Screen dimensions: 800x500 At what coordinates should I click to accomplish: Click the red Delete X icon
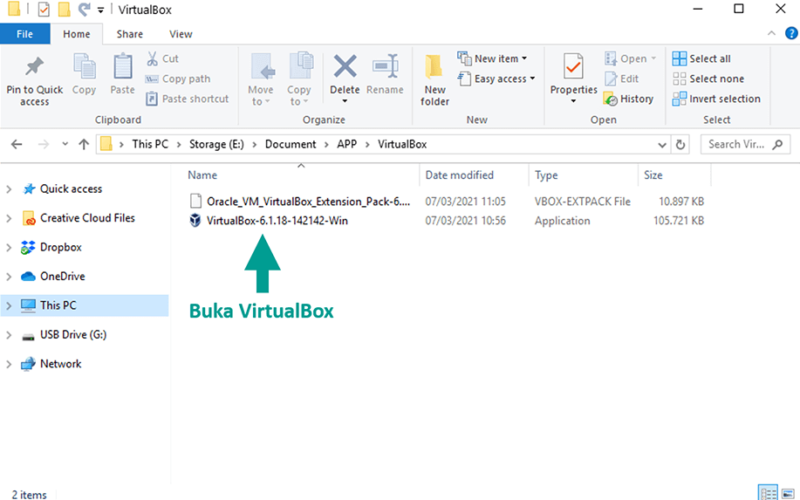(x=345, y=66)
